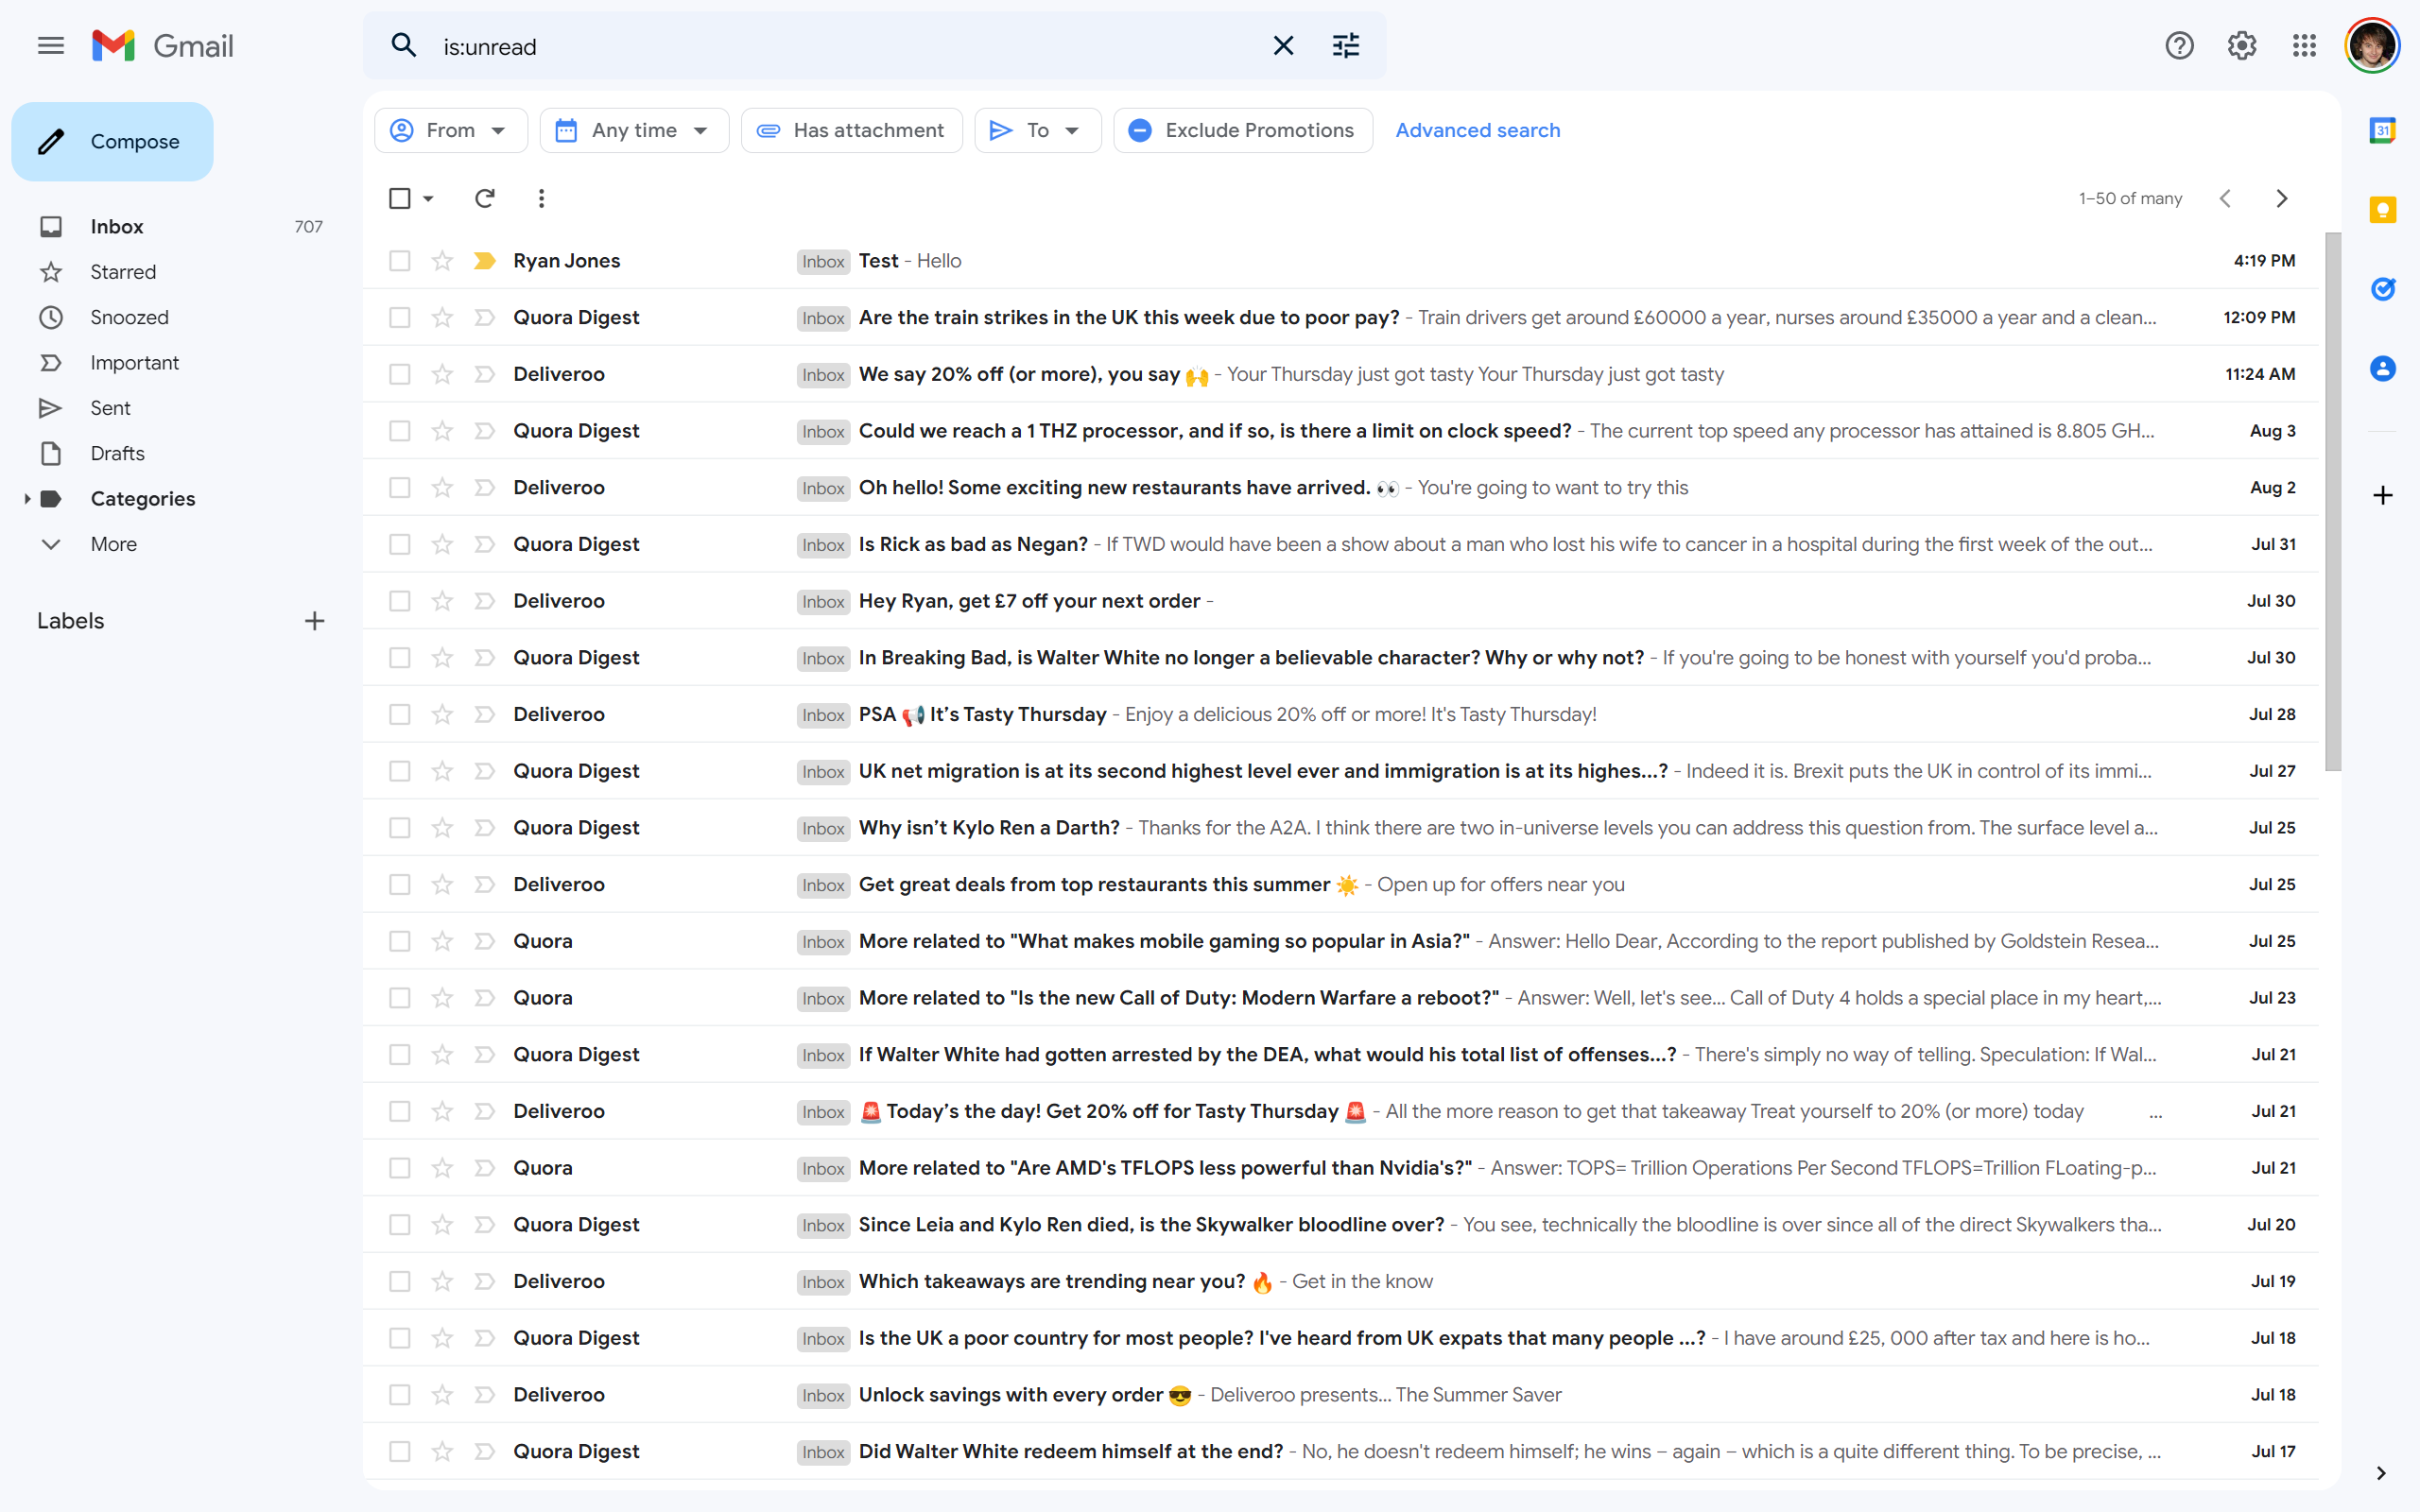This screenshot has height=1512, width=2420.
Task: Mark the Is Rick as bad as Negan email as important
Action: (485, 544)
